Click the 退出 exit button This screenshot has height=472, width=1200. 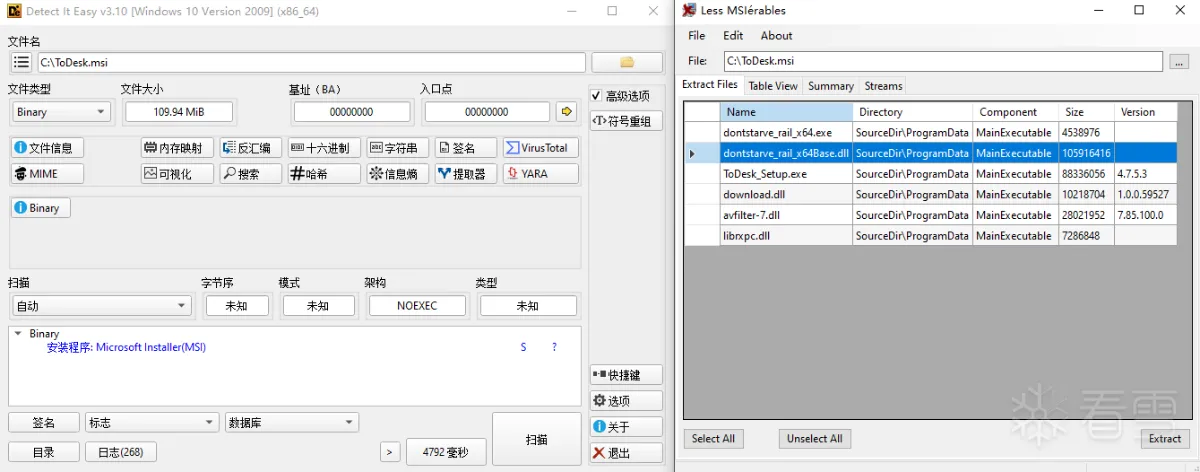(x=626, y=453)
